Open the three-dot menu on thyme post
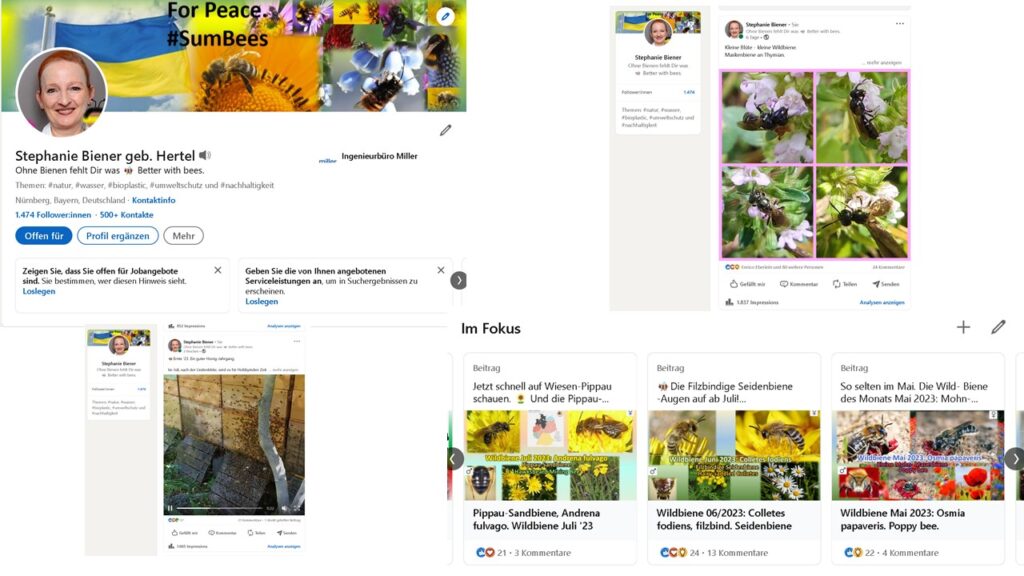Image resolution: width=1024 pixels, height=576 pixels. [x=900, y=24]
